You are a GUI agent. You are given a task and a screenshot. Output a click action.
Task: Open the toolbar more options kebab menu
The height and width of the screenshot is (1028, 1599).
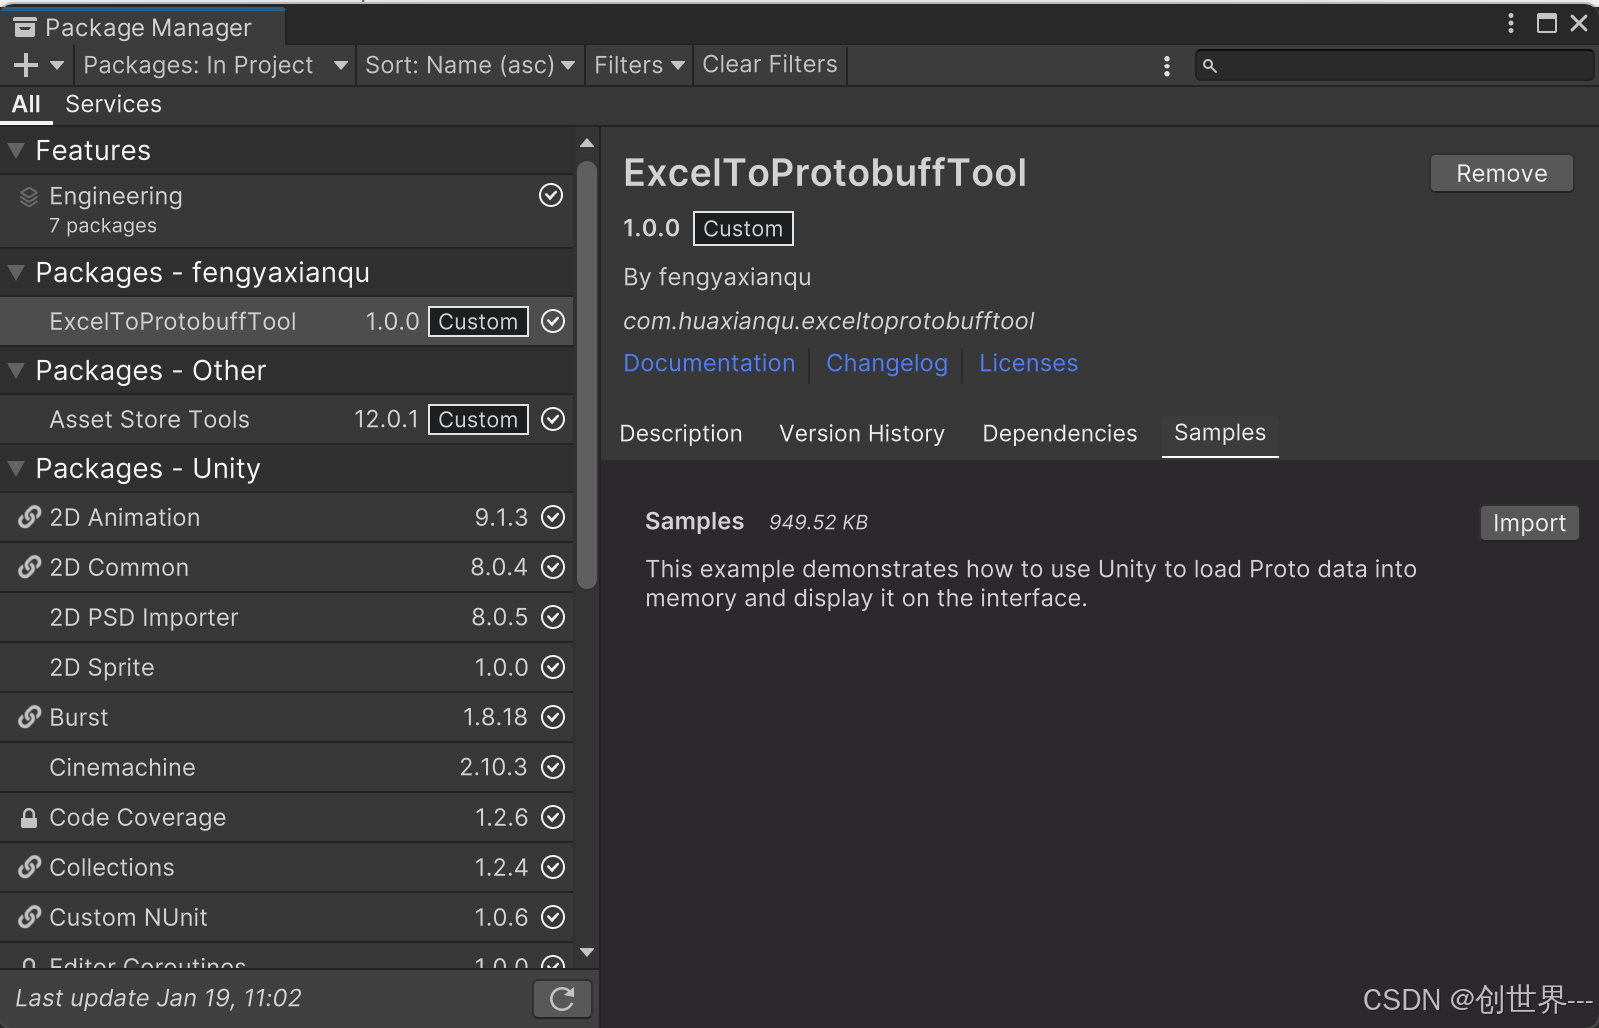point(1166,66)
